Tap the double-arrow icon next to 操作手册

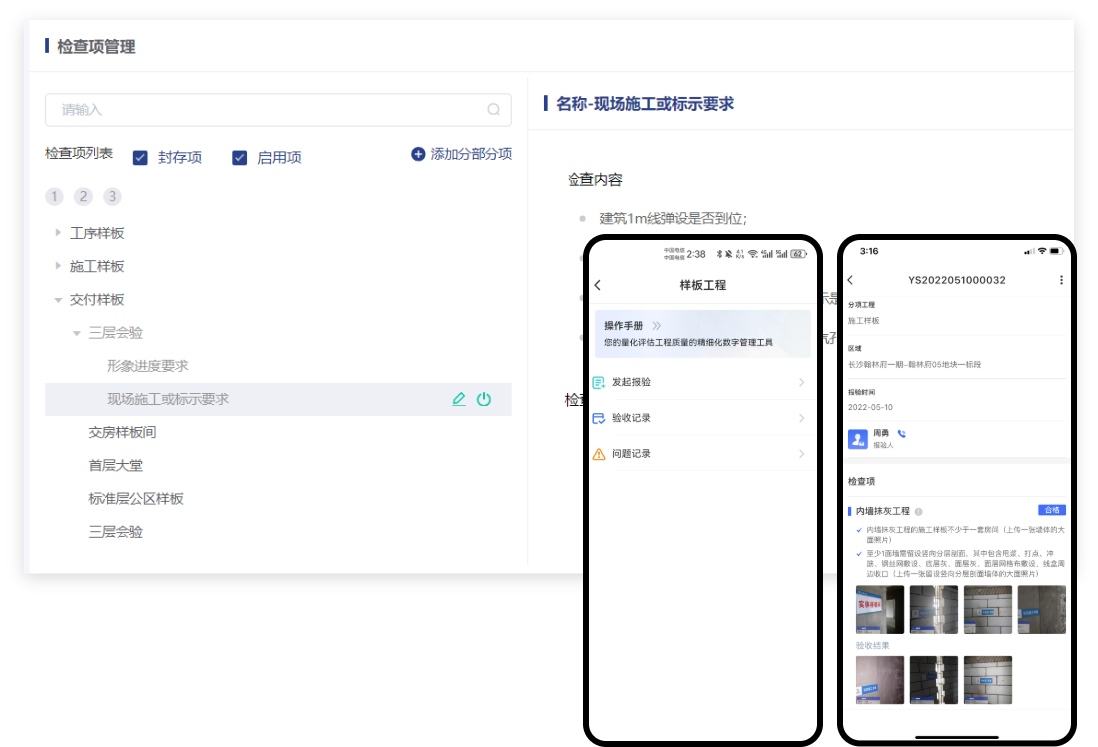coord(656,326)
